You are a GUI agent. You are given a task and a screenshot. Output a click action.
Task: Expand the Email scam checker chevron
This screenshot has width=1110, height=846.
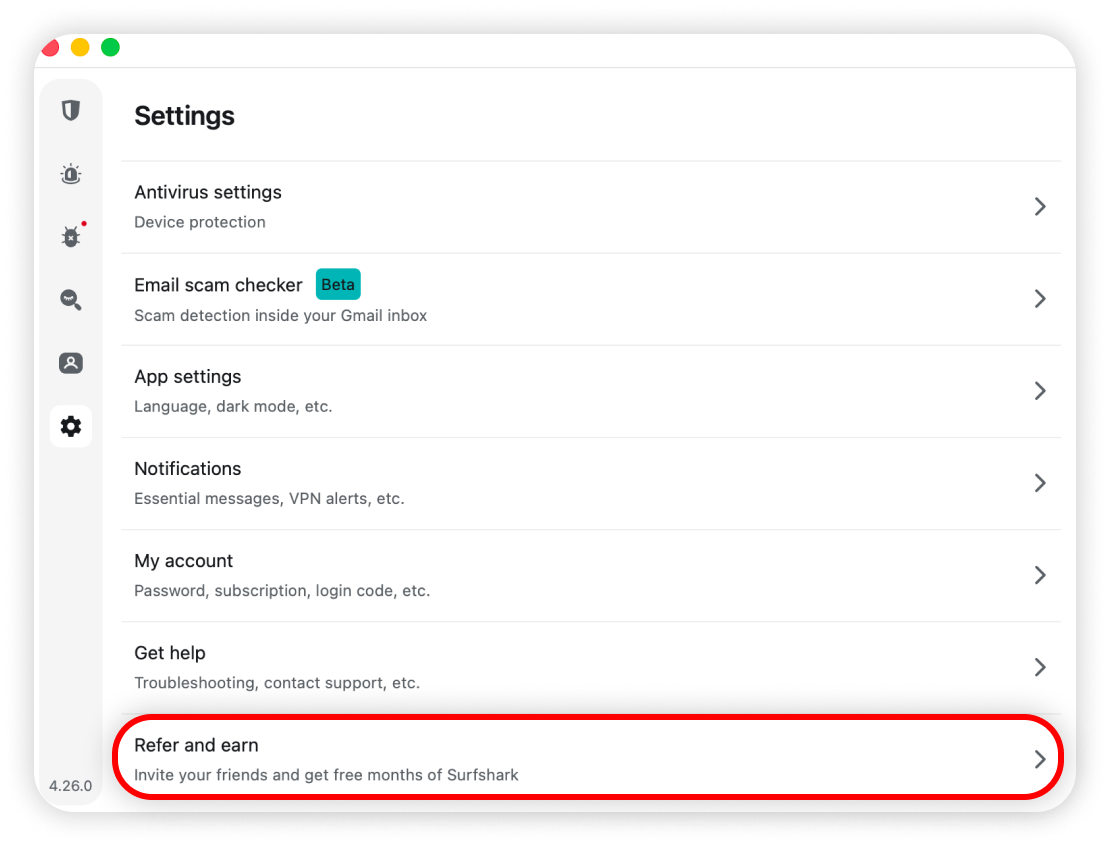1040,299
